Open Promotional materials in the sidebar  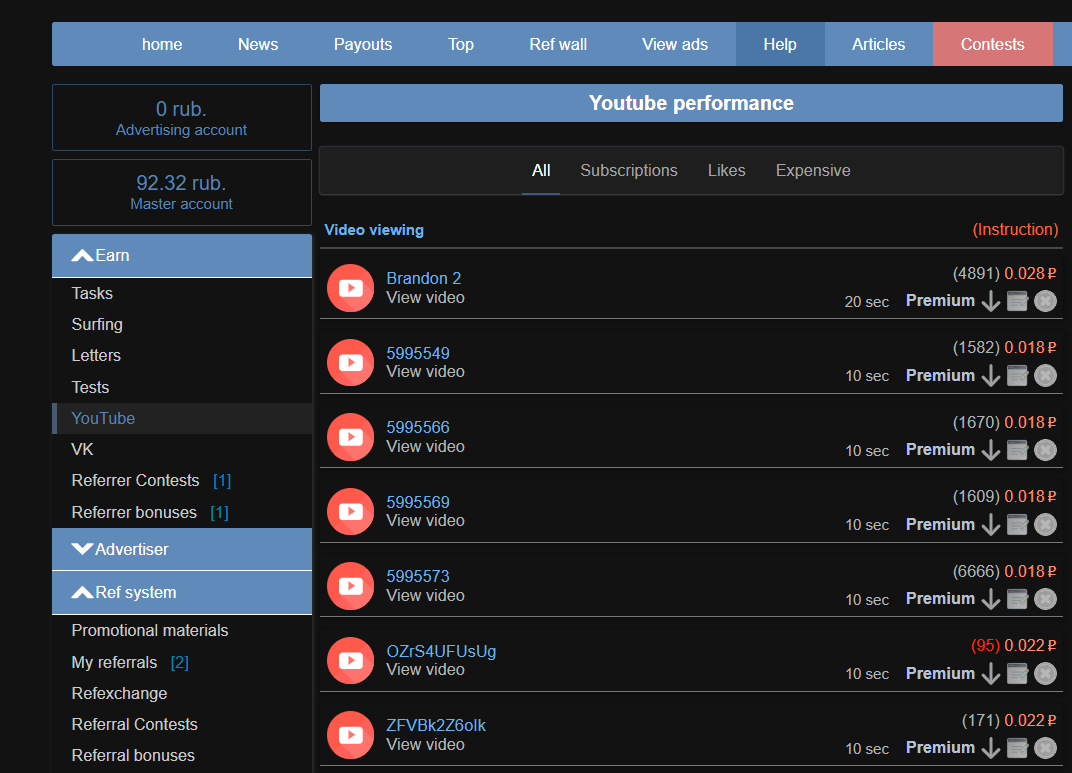pos(150,631)
